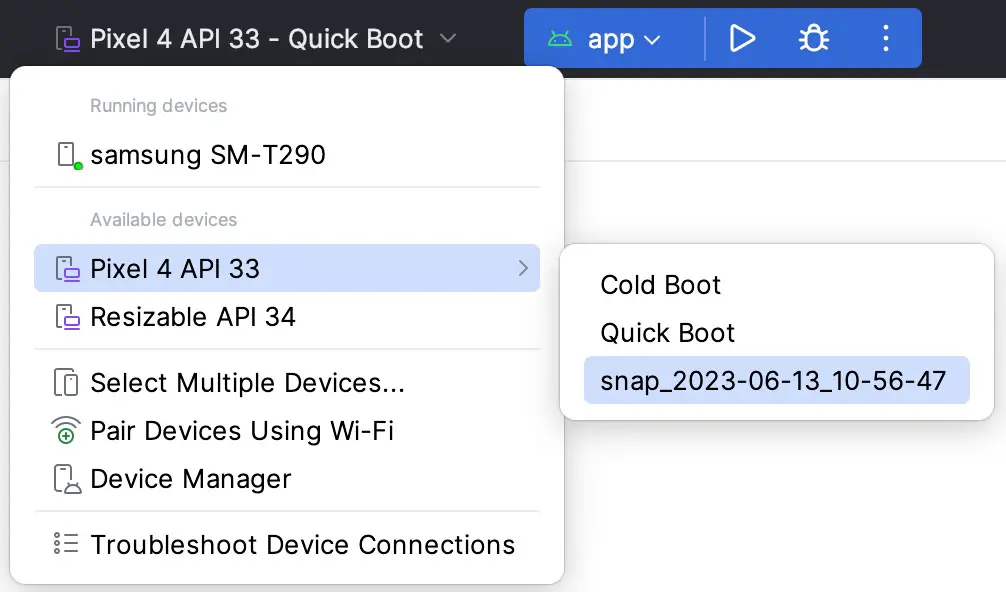The height and width of the screenshot is (592, 1006).
Task: Click the Select Multiple Devices icon
Action: click(x=66, y=382)
